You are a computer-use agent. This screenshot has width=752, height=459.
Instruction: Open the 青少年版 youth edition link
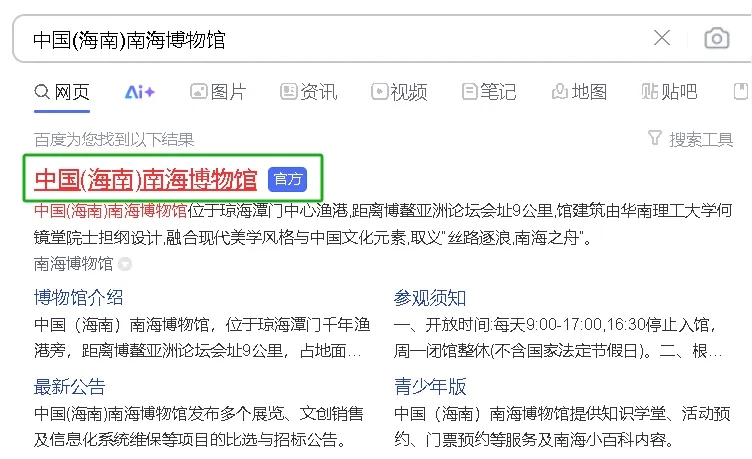click(x=430, y=387)
